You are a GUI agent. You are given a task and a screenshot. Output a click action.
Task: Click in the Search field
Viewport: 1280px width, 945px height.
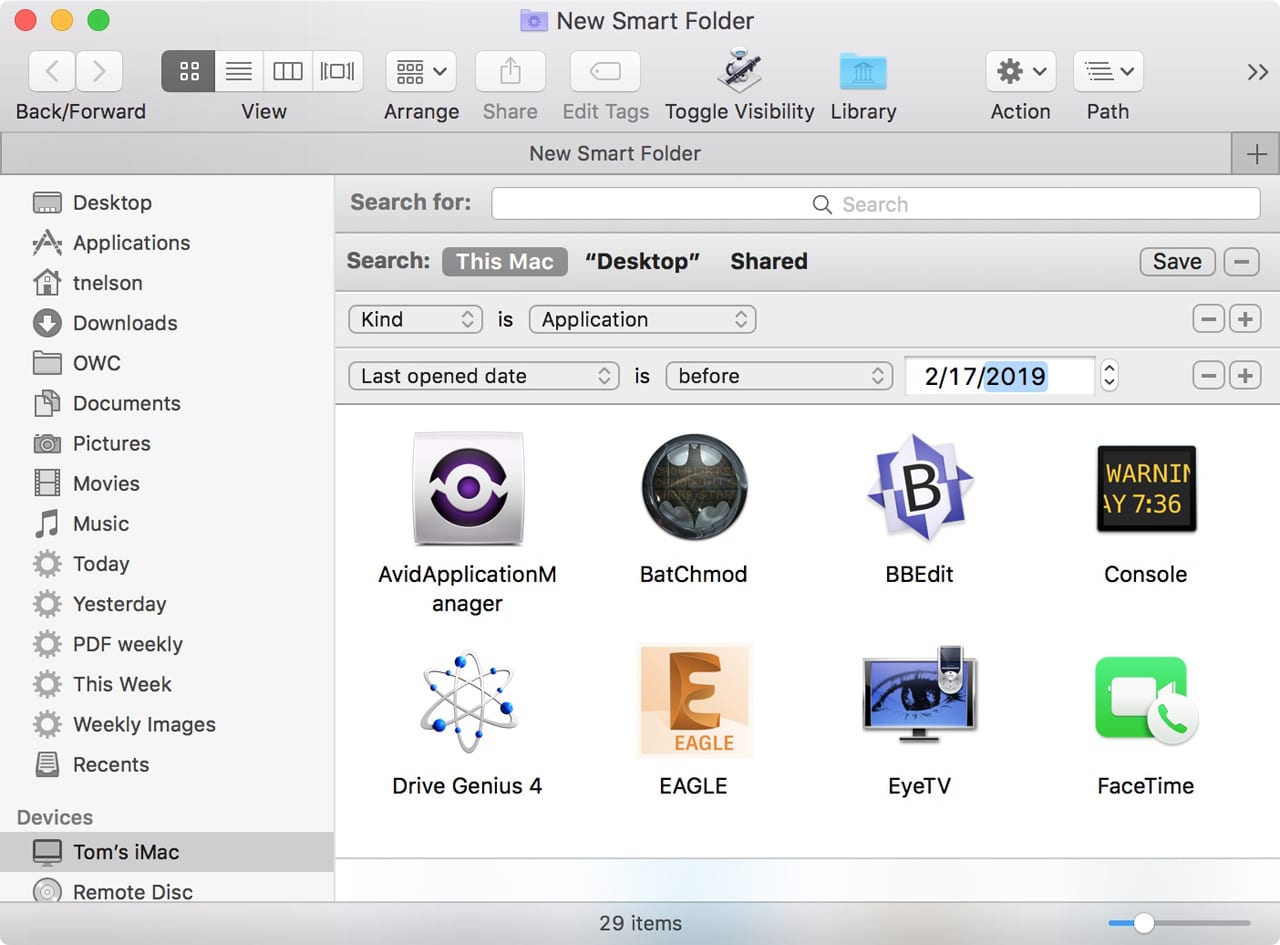[875, 204]
